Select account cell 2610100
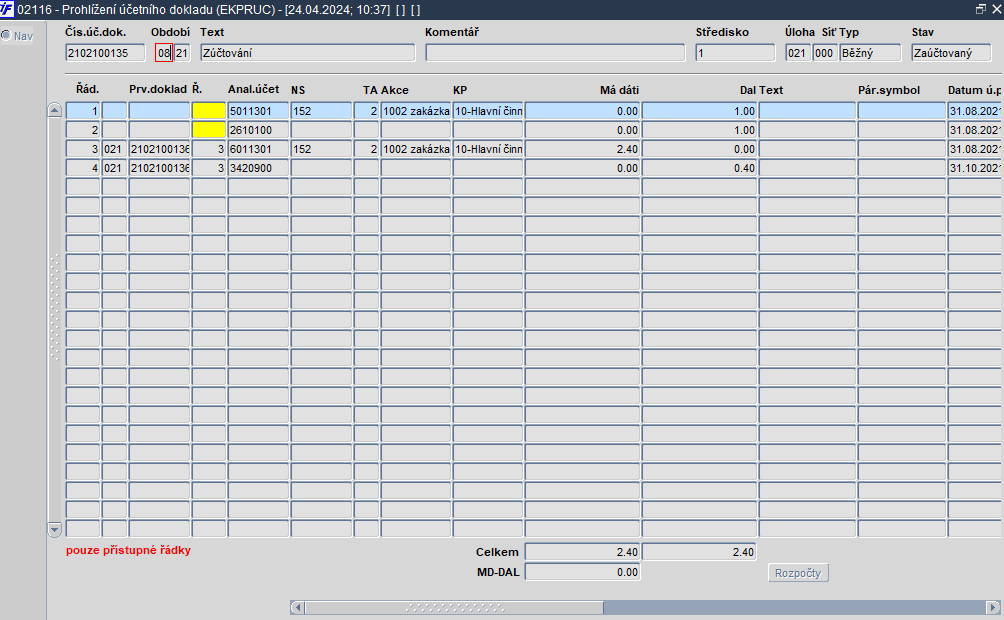This screenshot has height=620, width=1004. (x=258, y=130)
